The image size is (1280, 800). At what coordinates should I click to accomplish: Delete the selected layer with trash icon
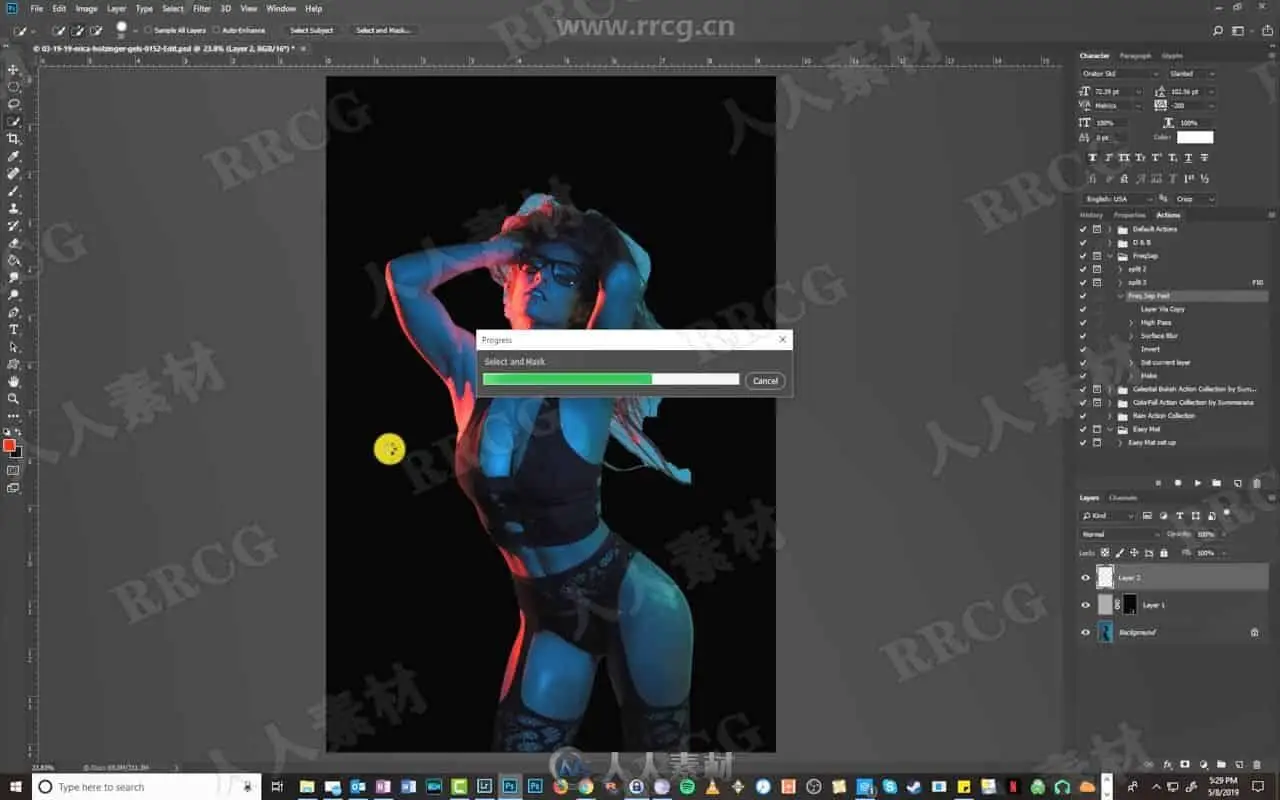pos(1256,764)
